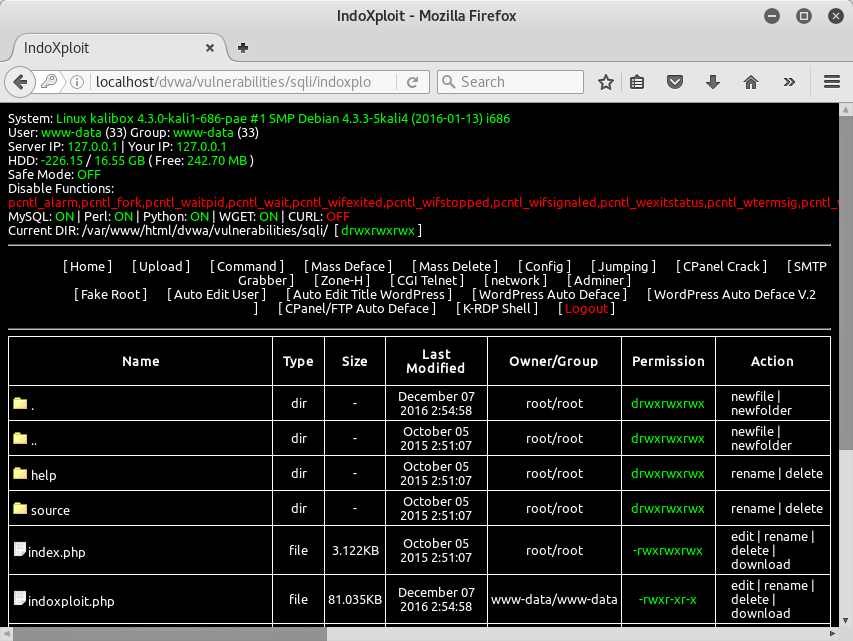Click the vertical scrollbar thumb
Screen dimensions: 853x641
point(845,283)
